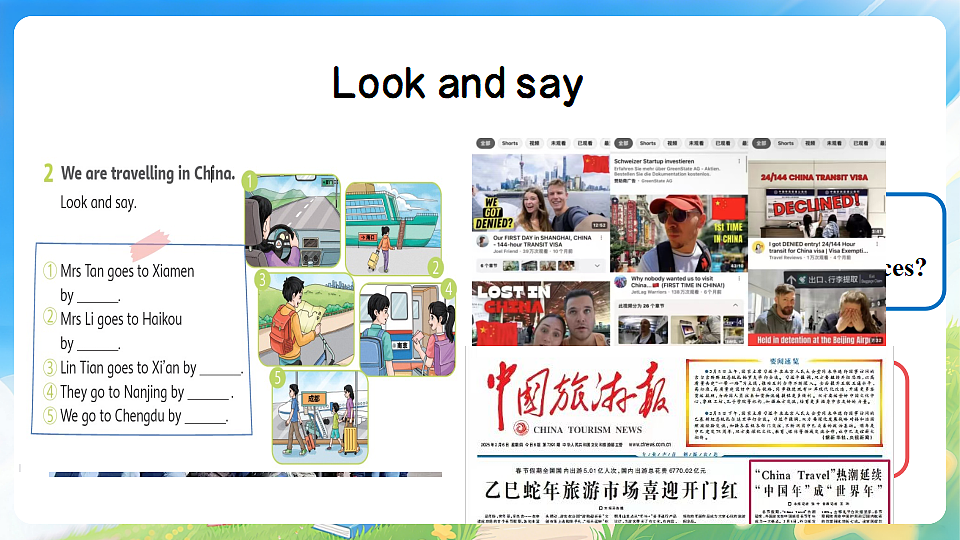The height and width of the screenshot is (540, 960).
Task: Click the first chapter thumbnail under the Joel Friend video
Action: 511,266
